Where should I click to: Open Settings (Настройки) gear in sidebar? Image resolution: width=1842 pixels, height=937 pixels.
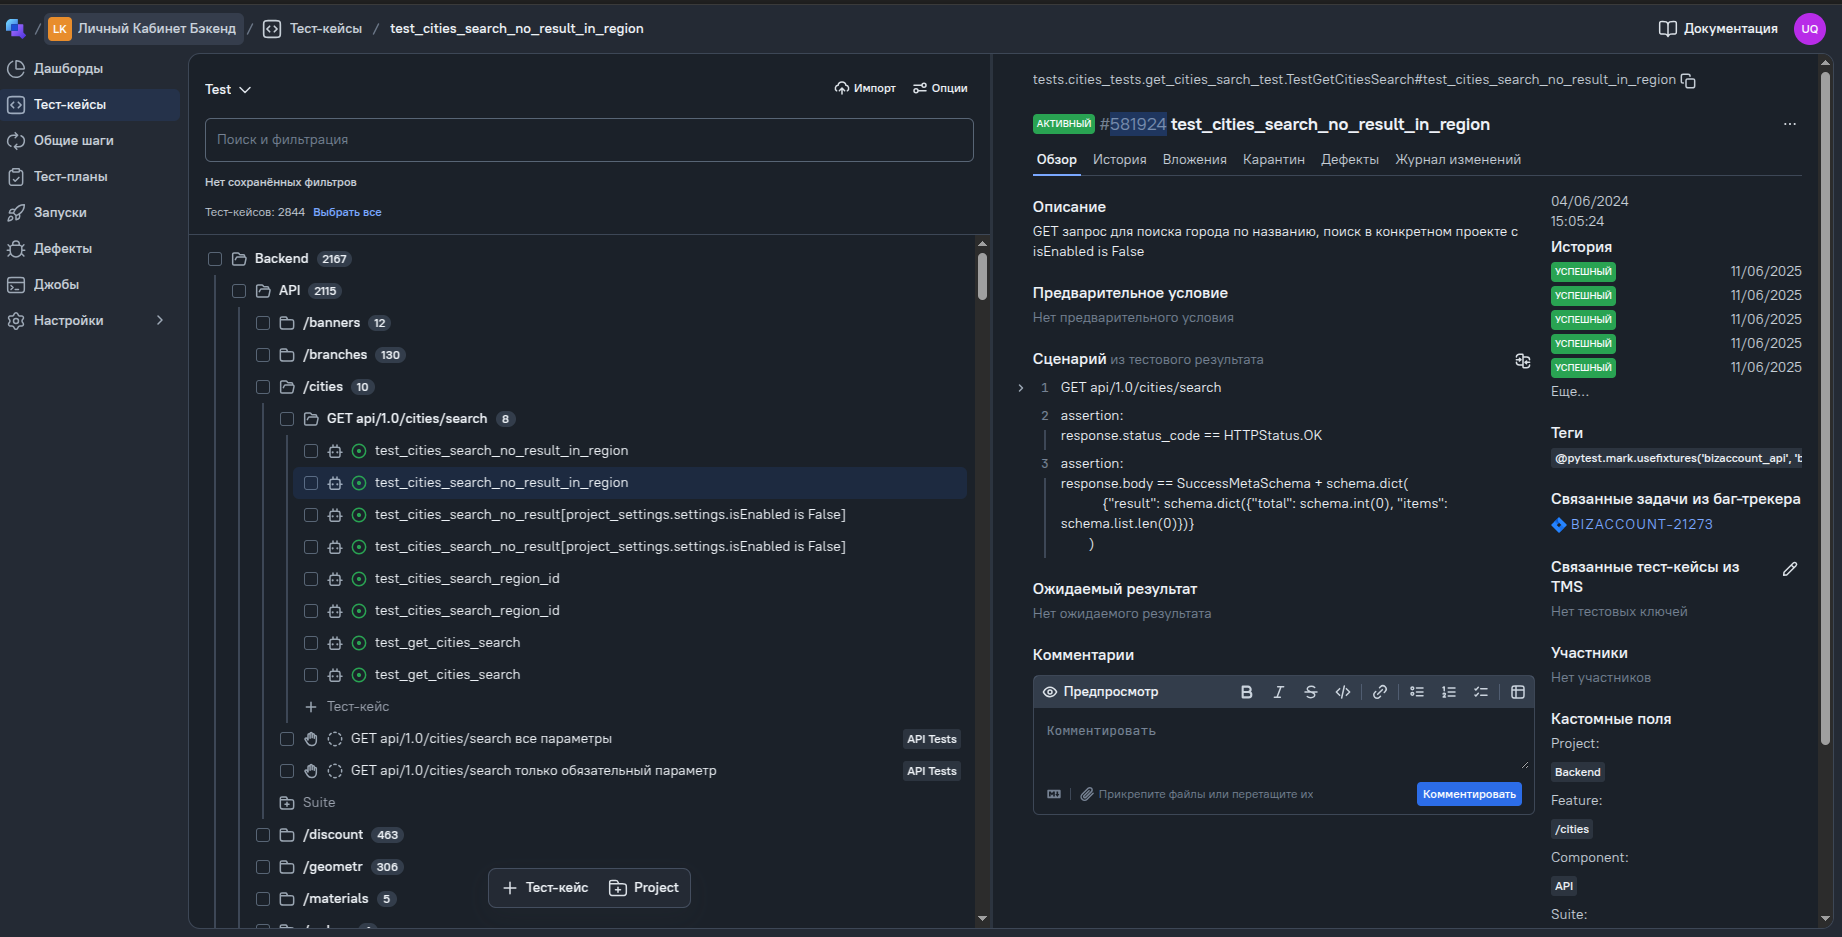point(16,321)
